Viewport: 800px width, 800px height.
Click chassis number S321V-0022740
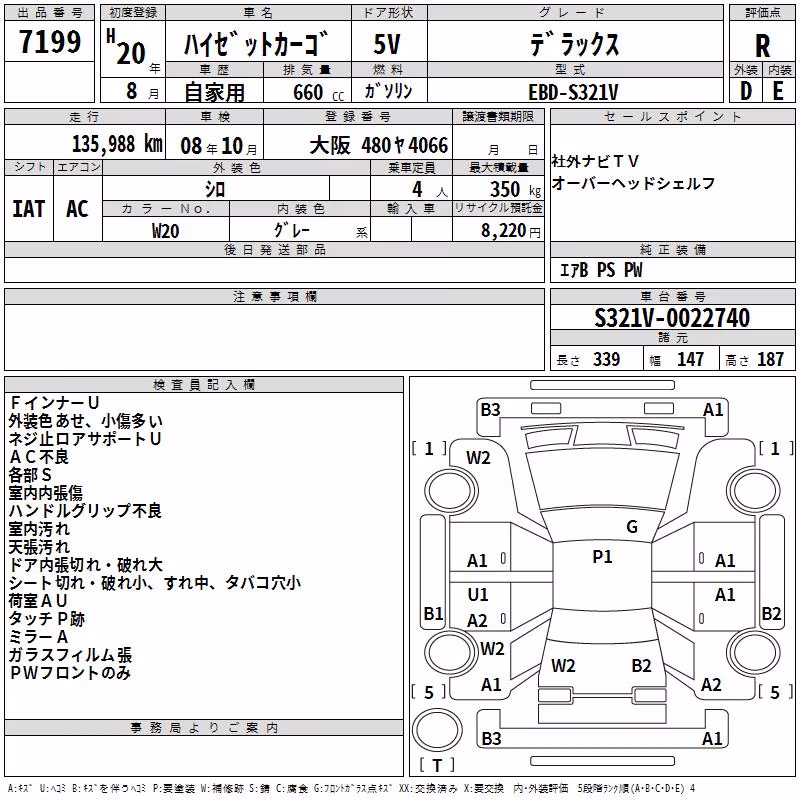672,318
